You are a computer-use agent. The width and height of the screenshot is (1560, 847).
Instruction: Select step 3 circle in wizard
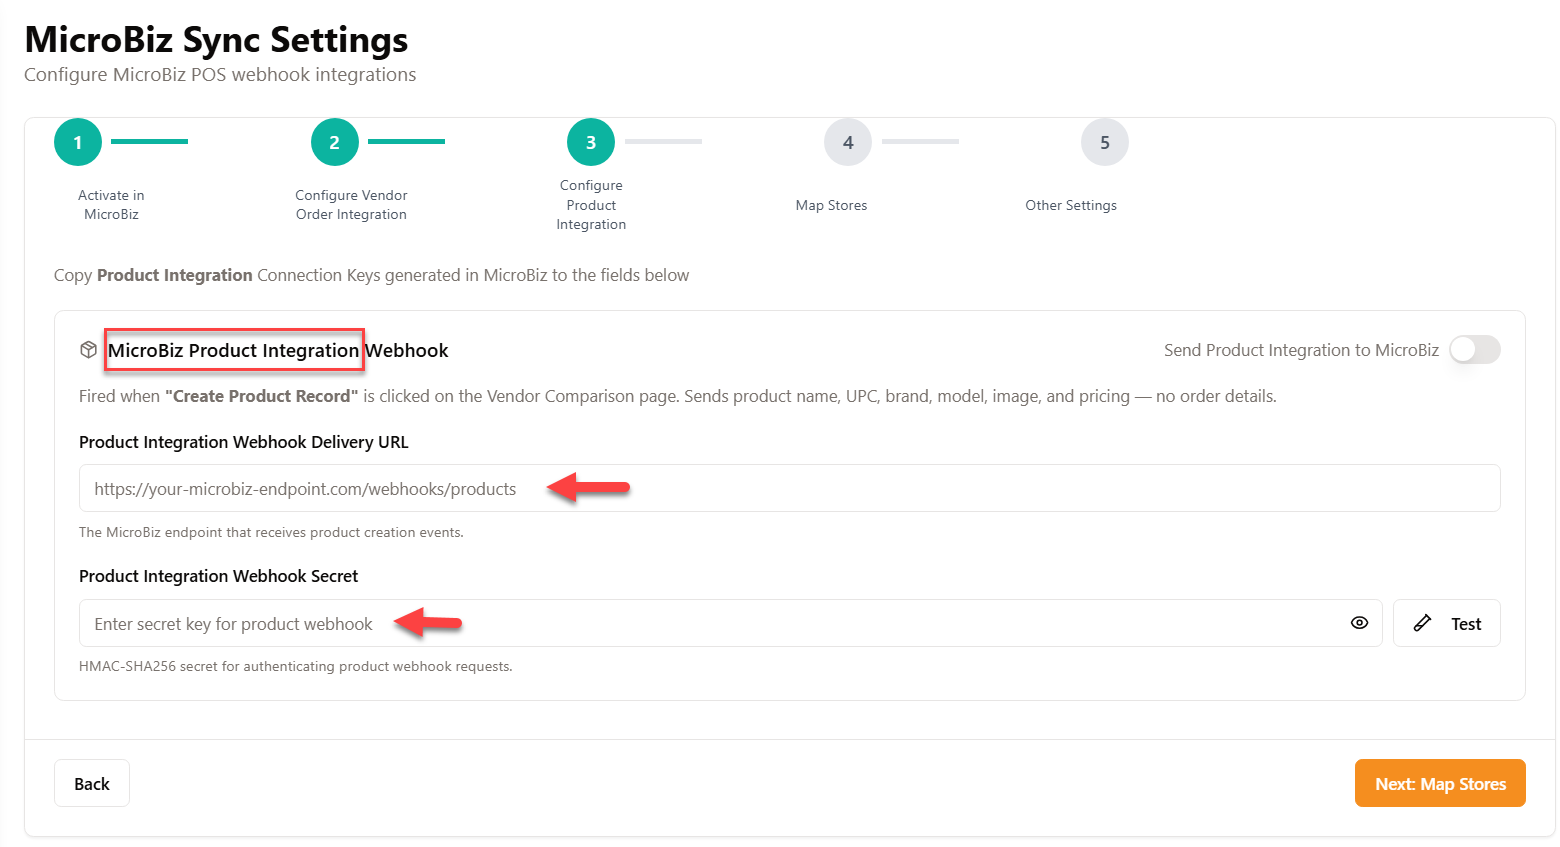[x=591, y=142]
